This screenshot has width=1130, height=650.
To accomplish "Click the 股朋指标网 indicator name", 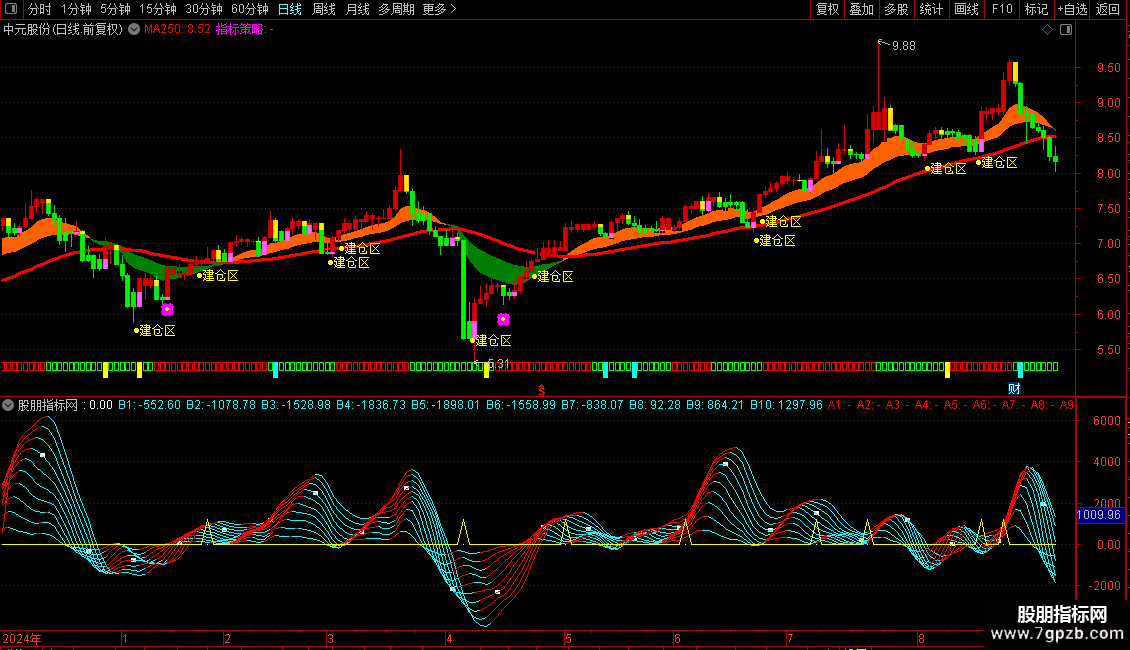I will [x=48, y=405].
